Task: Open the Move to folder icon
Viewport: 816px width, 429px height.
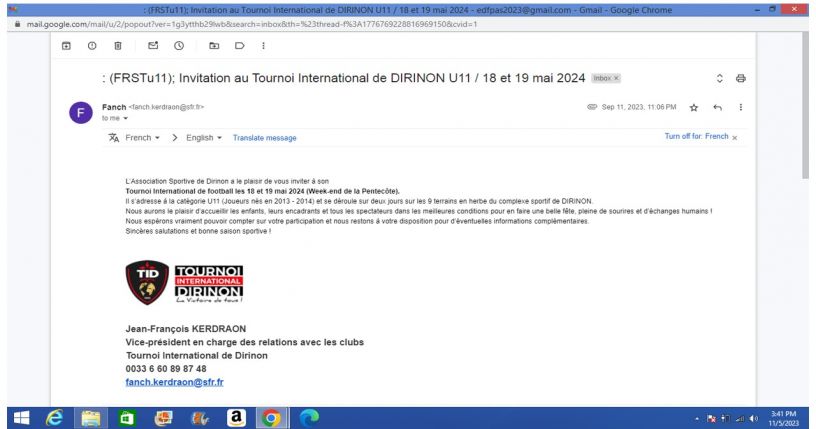Action: (x=212, y=45)
